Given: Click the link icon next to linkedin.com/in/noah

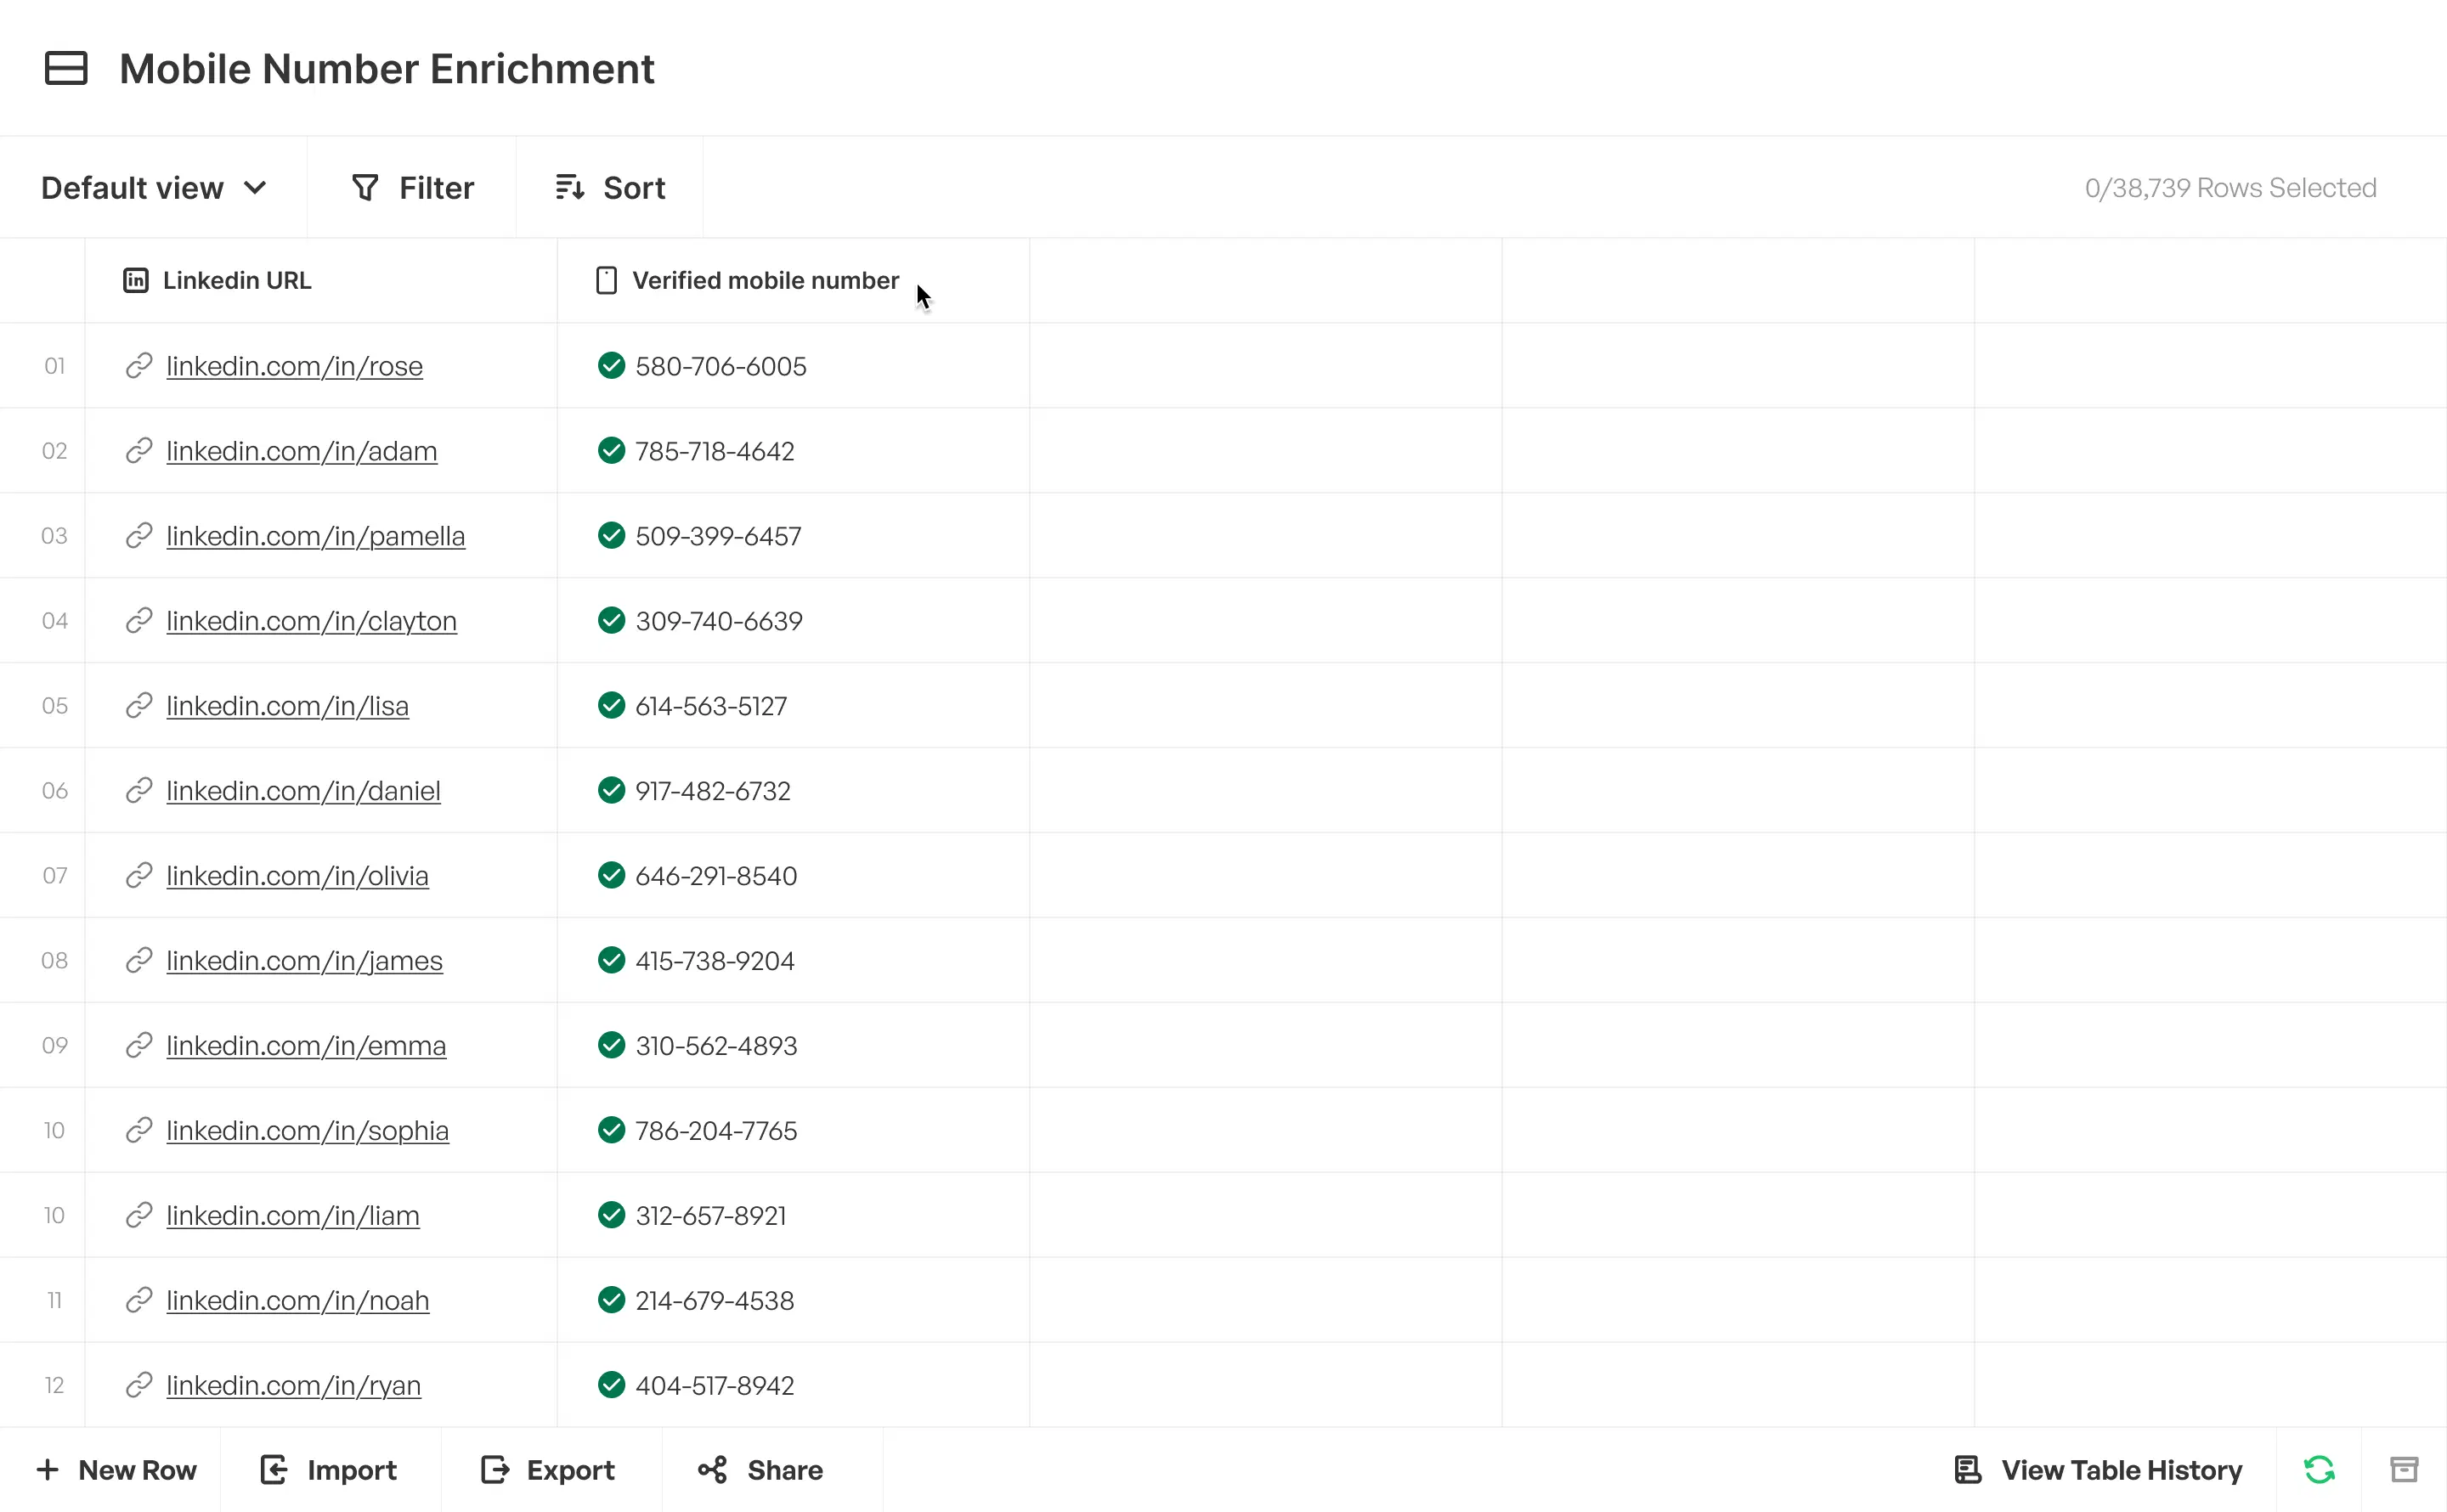Looking at the screenshot, I should 139,1300.
